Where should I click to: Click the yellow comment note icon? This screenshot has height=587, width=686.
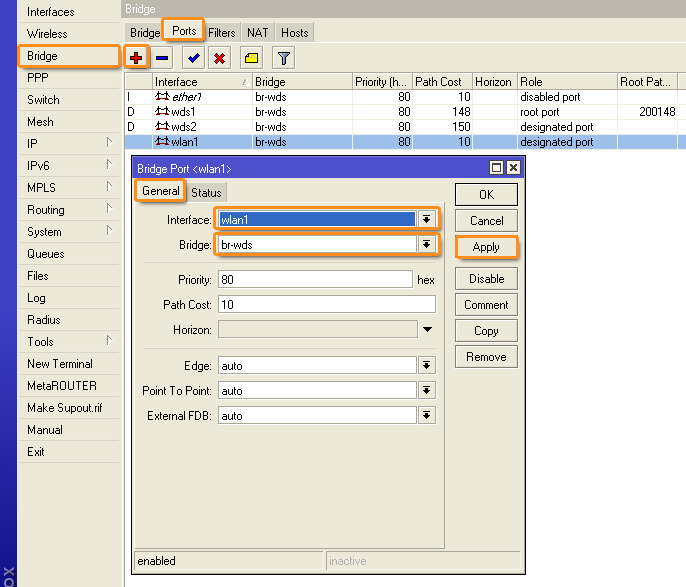coord(251,59)
